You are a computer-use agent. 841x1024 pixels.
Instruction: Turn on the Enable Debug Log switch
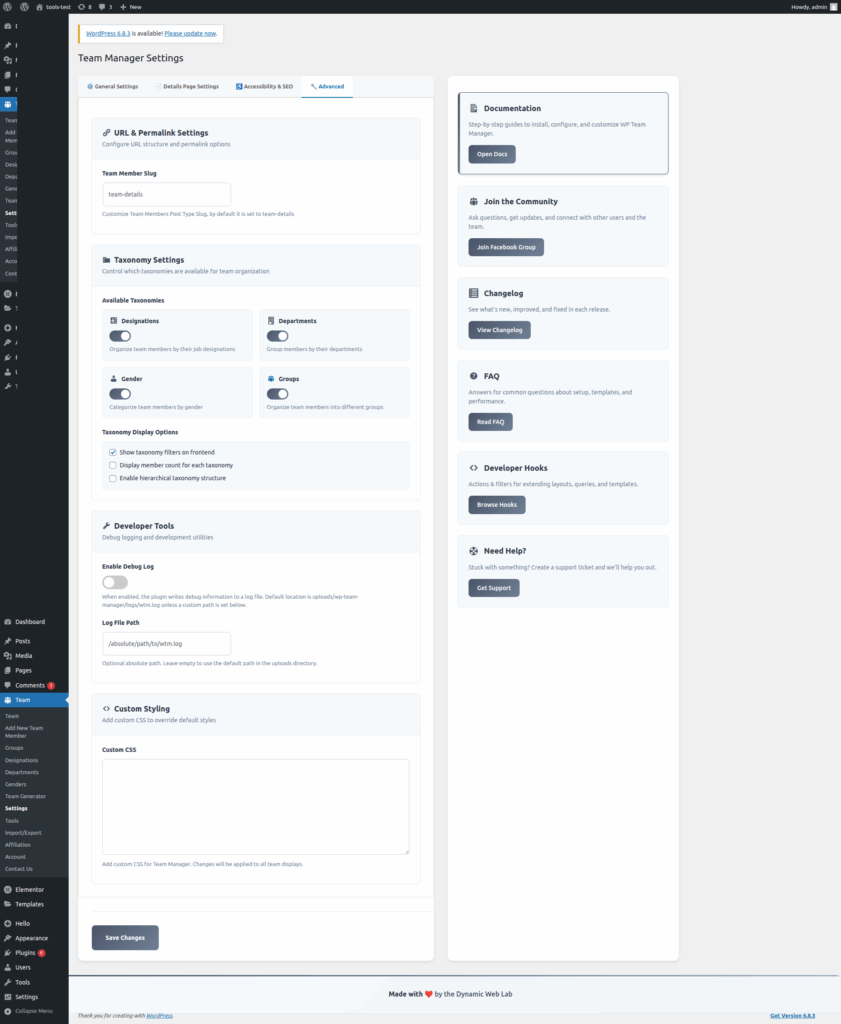click(x=115, y=582)
